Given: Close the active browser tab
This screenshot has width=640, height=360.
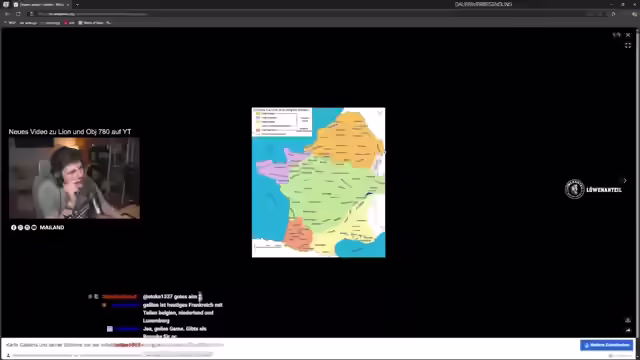Looking at the screenshot, I should click(68, 4).
